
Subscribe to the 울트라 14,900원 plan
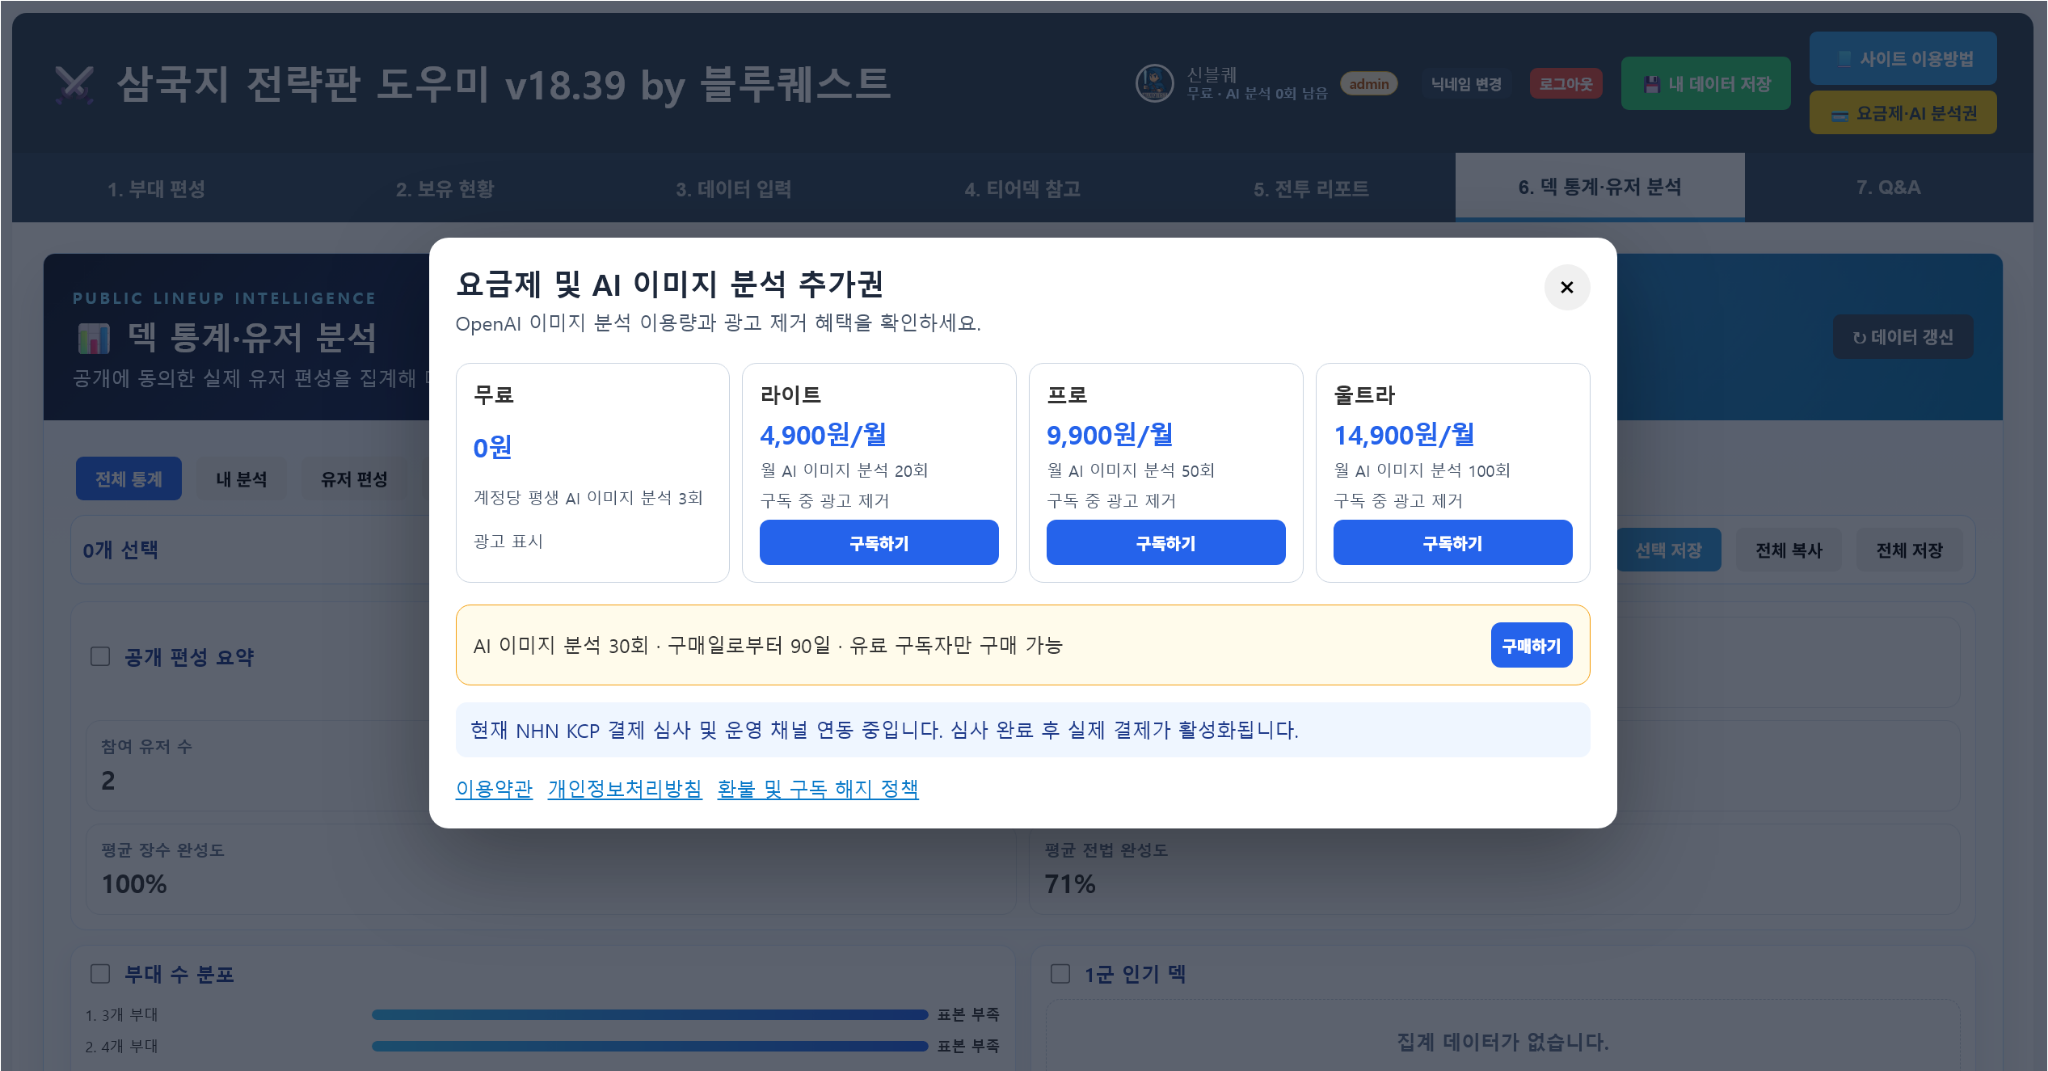[1452, 542]
